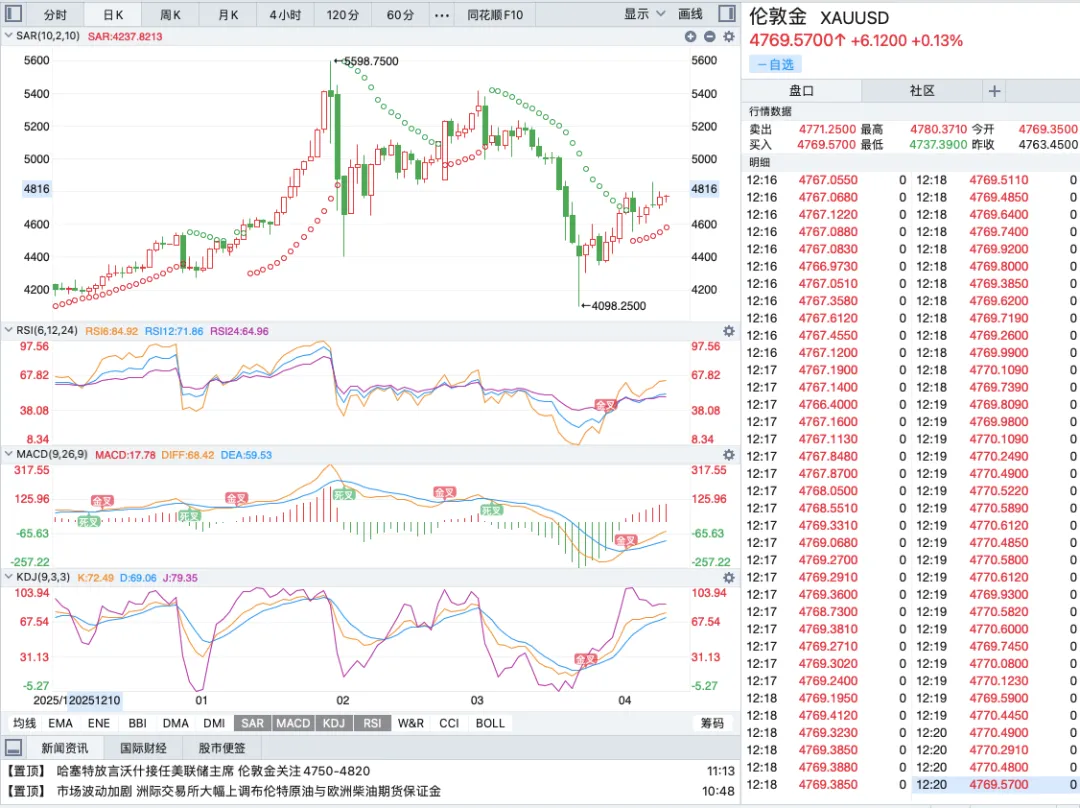The image size is (1080, 808).
Task: Click the zoom-in plus icon on SAR chart
Action: click(690, 36)
